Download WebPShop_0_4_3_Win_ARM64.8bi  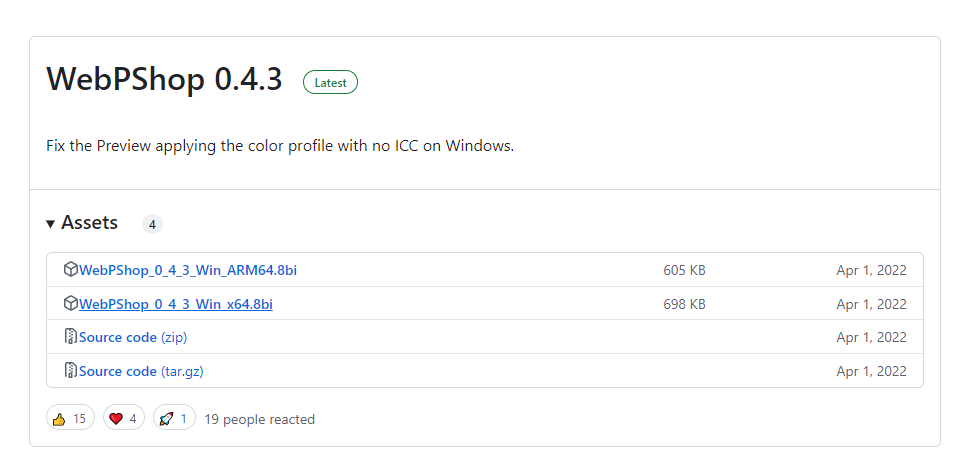point(187,270)
